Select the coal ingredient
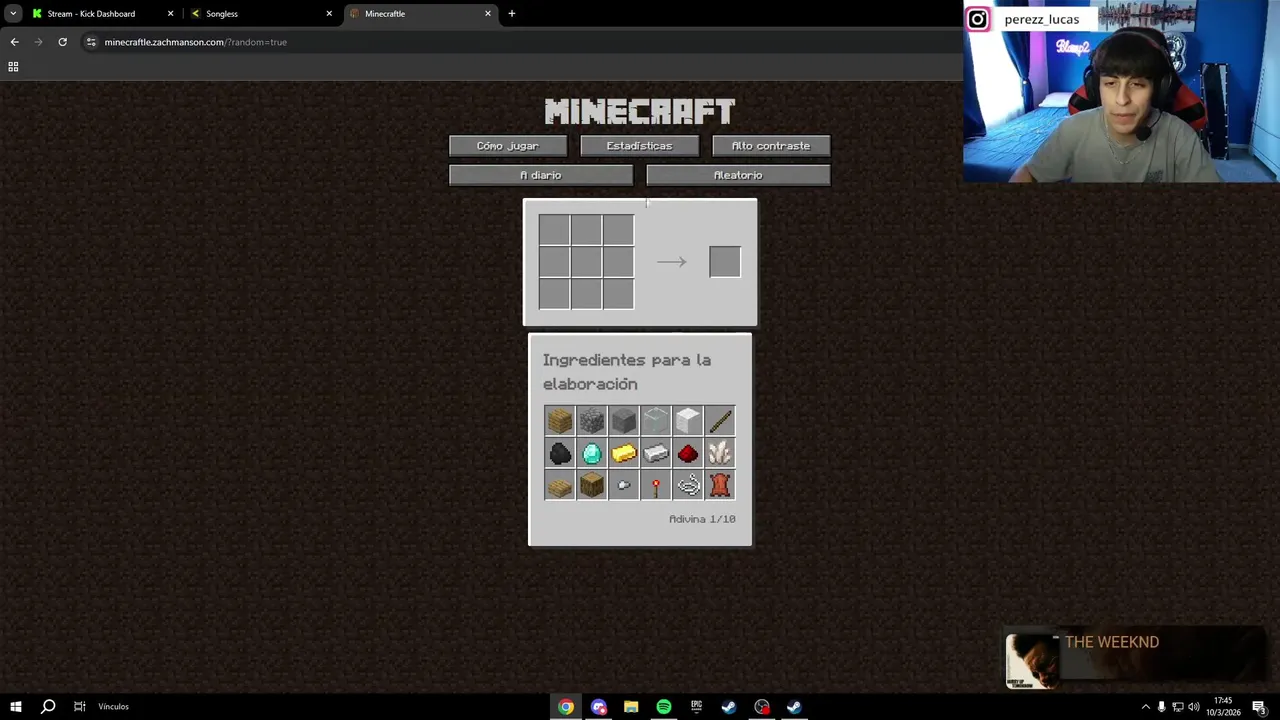 click(560, 453)
